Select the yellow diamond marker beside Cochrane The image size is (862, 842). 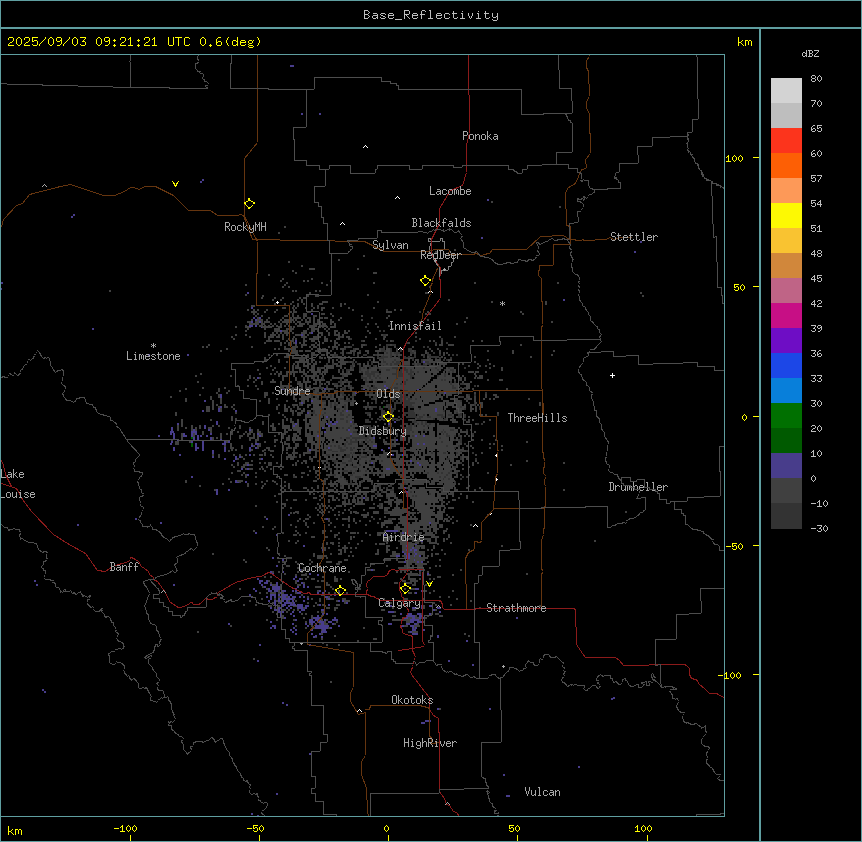[x=340, y=591]
